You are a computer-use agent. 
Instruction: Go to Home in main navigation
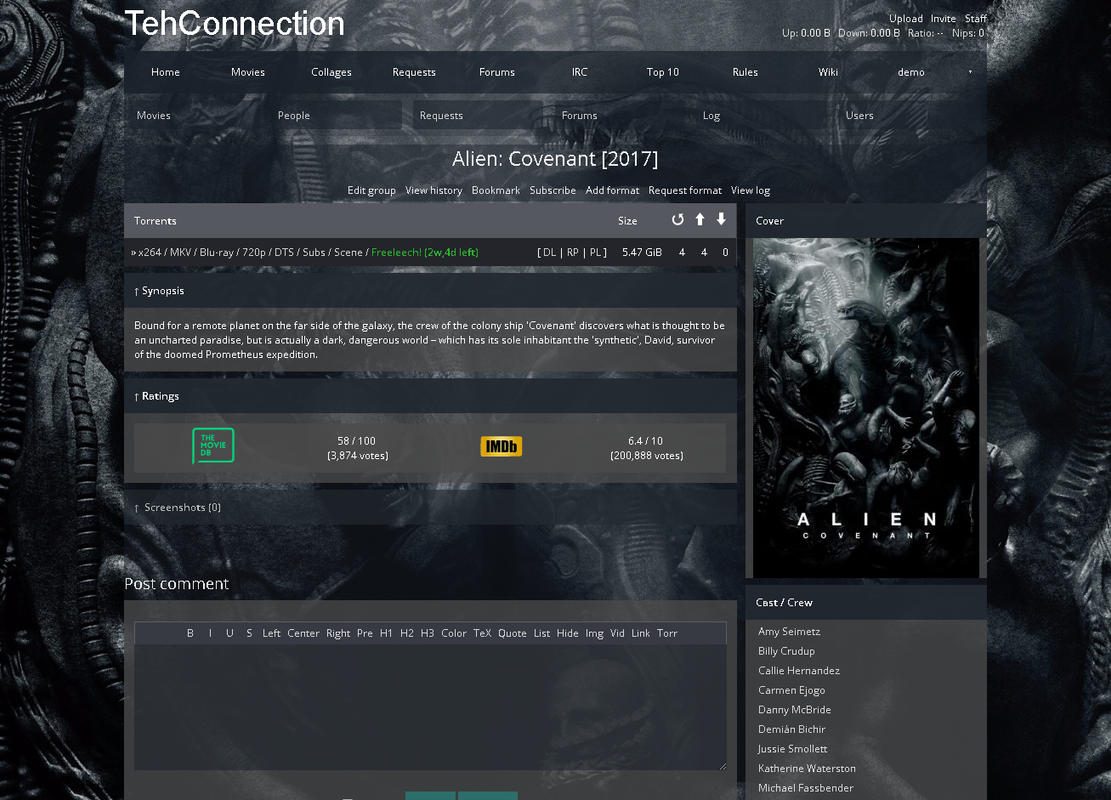coord(165,72)
